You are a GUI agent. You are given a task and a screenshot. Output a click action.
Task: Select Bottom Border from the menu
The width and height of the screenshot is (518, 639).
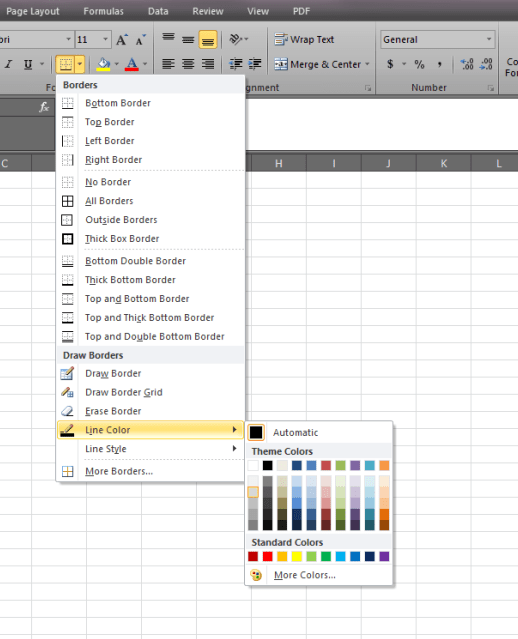pyautogui.click(x=151, y=103)
